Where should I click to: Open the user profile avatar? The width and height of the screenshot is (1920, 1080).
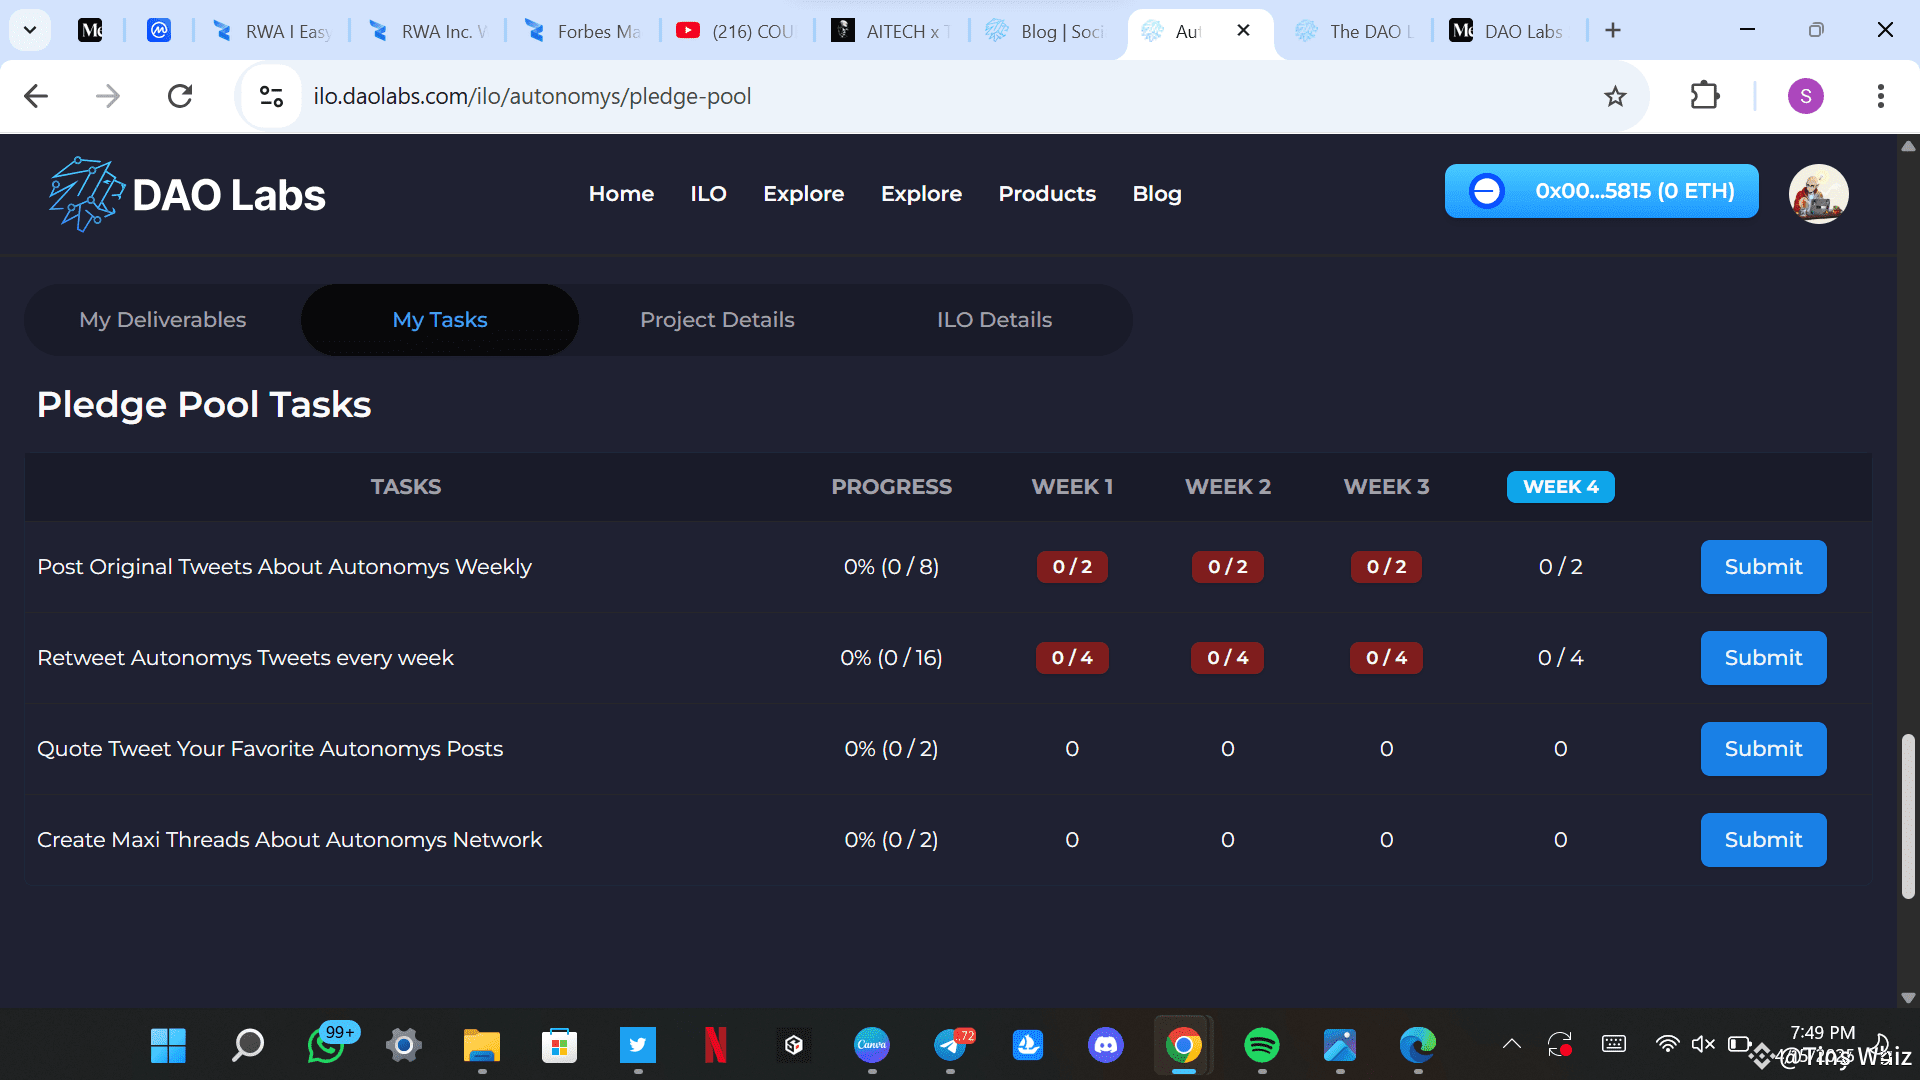point(1817,194)
